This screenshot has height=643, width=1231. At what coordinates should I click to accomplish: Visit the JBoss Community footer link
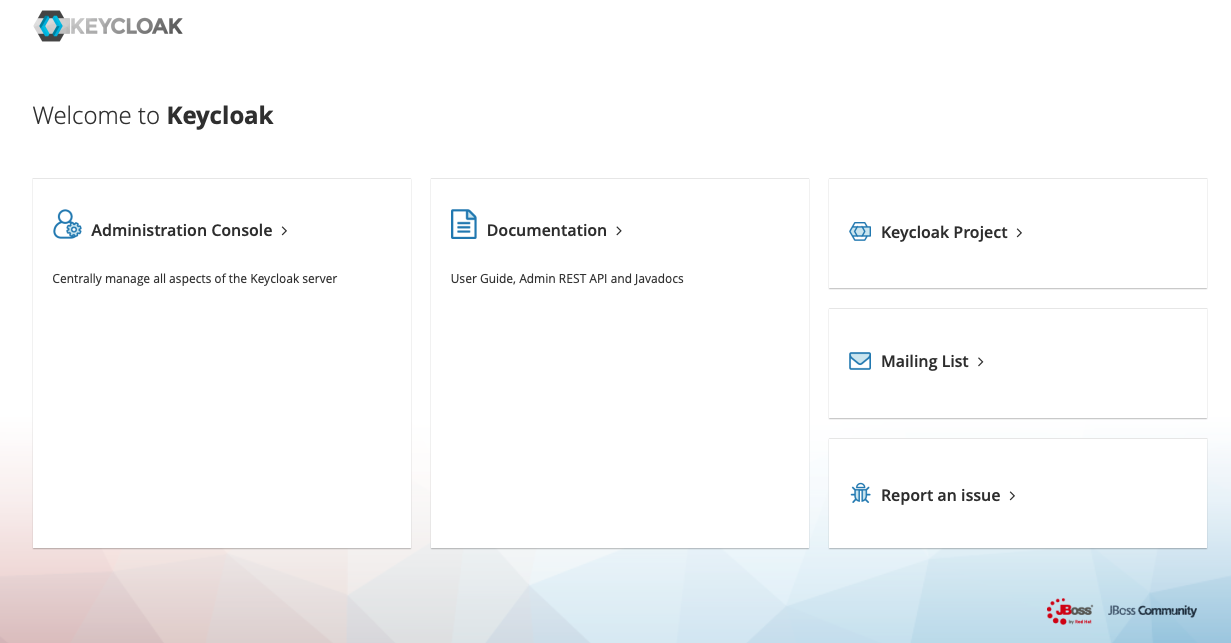click(1152, 611)
